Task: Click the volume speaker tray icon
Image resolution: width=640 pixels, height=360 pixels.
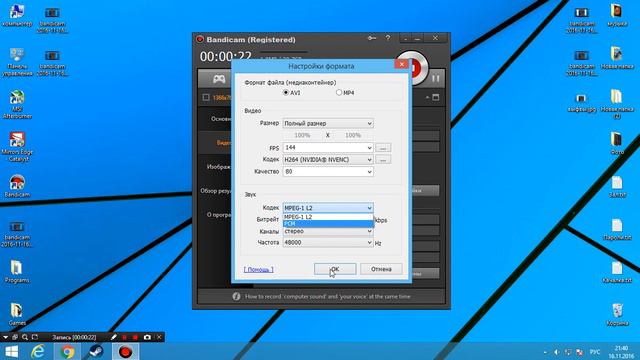Action: (557, 352)
